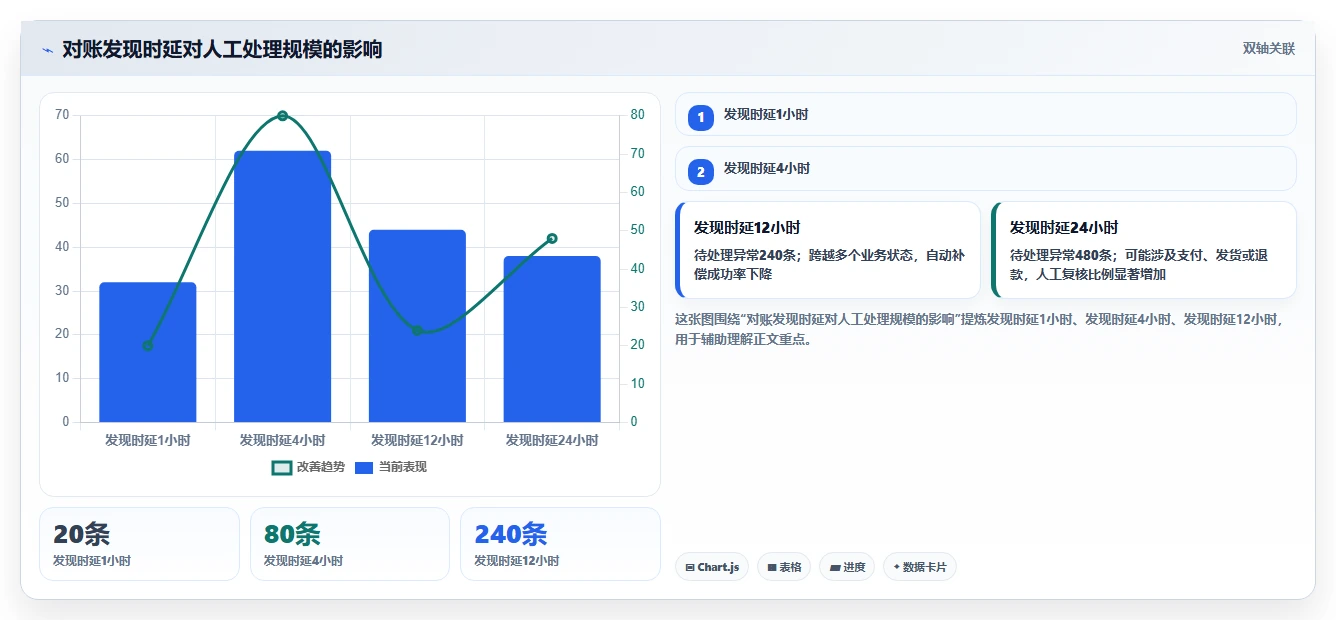Click the title 对账发现时延对人工处理规模的影响

coord(222,50)
